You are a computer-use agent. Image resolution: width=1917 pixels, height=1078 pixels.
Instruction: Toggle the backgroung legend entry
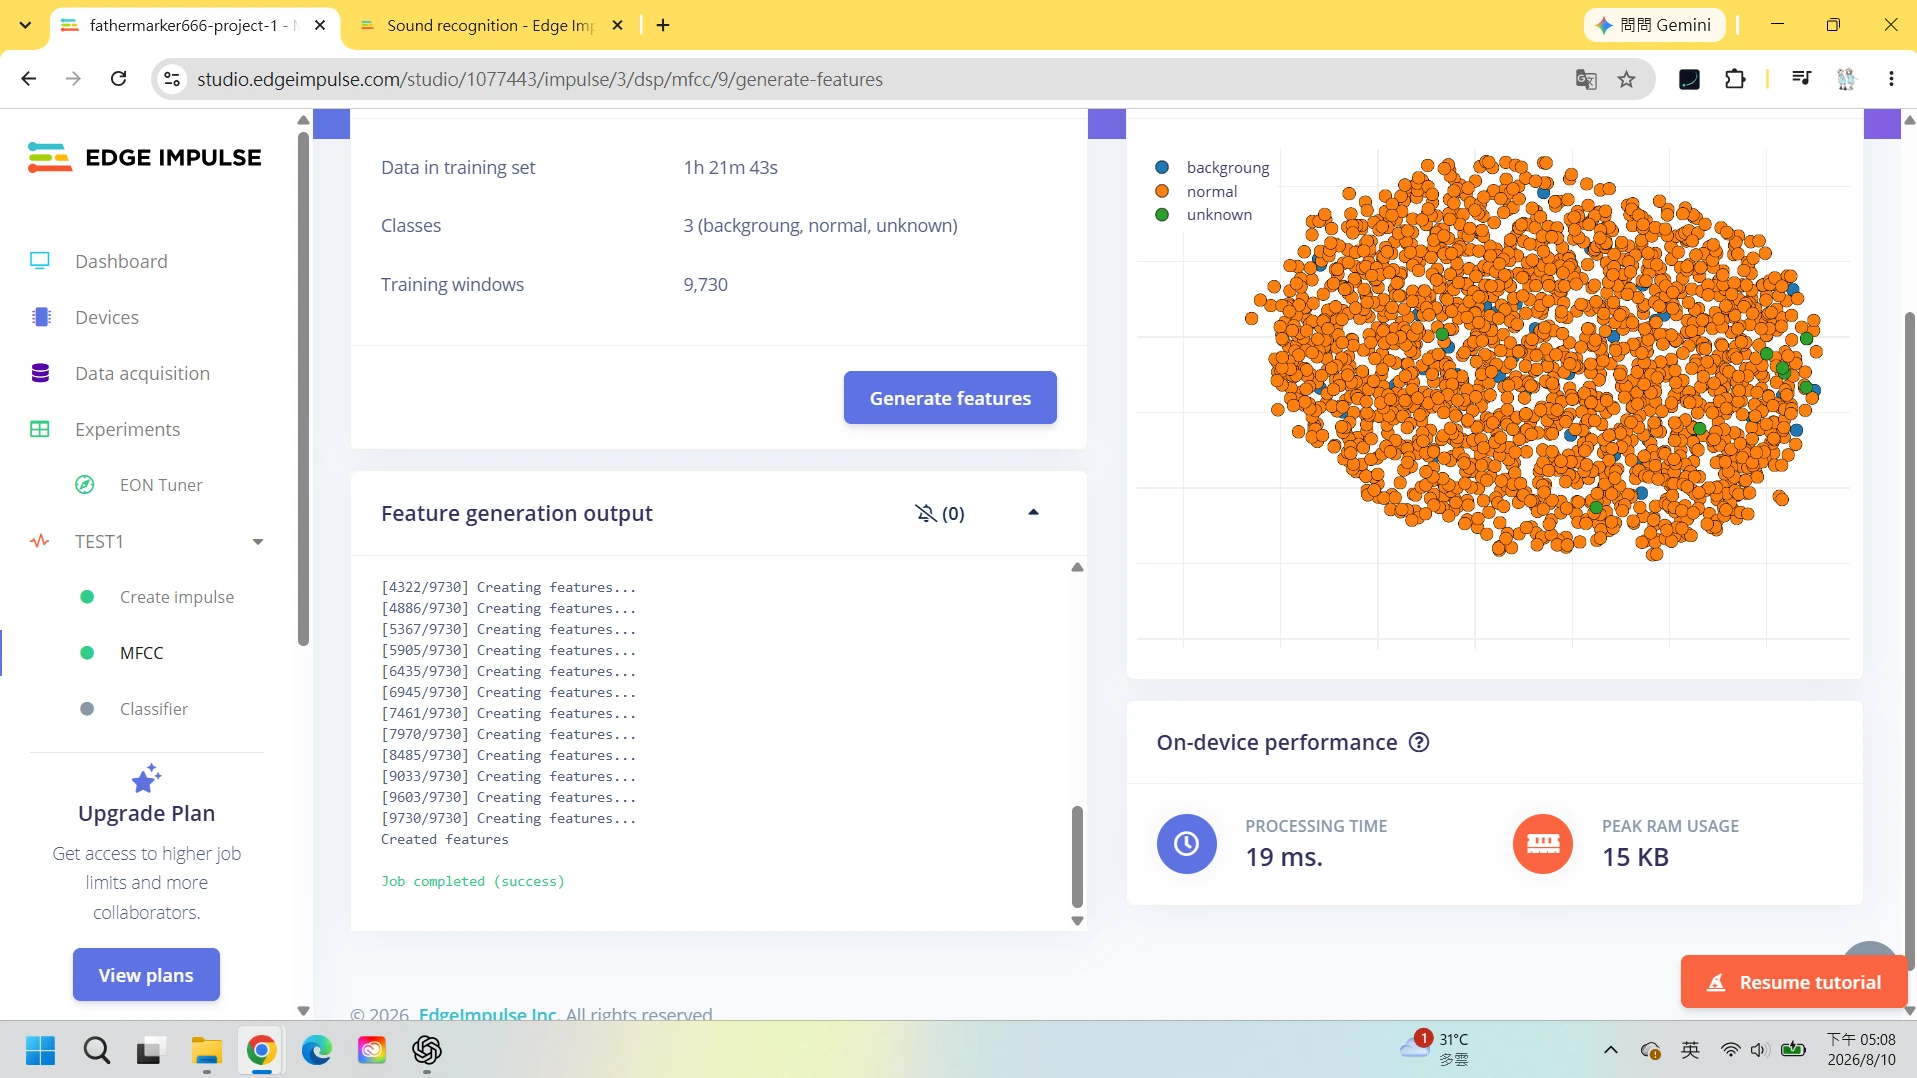1212,167
